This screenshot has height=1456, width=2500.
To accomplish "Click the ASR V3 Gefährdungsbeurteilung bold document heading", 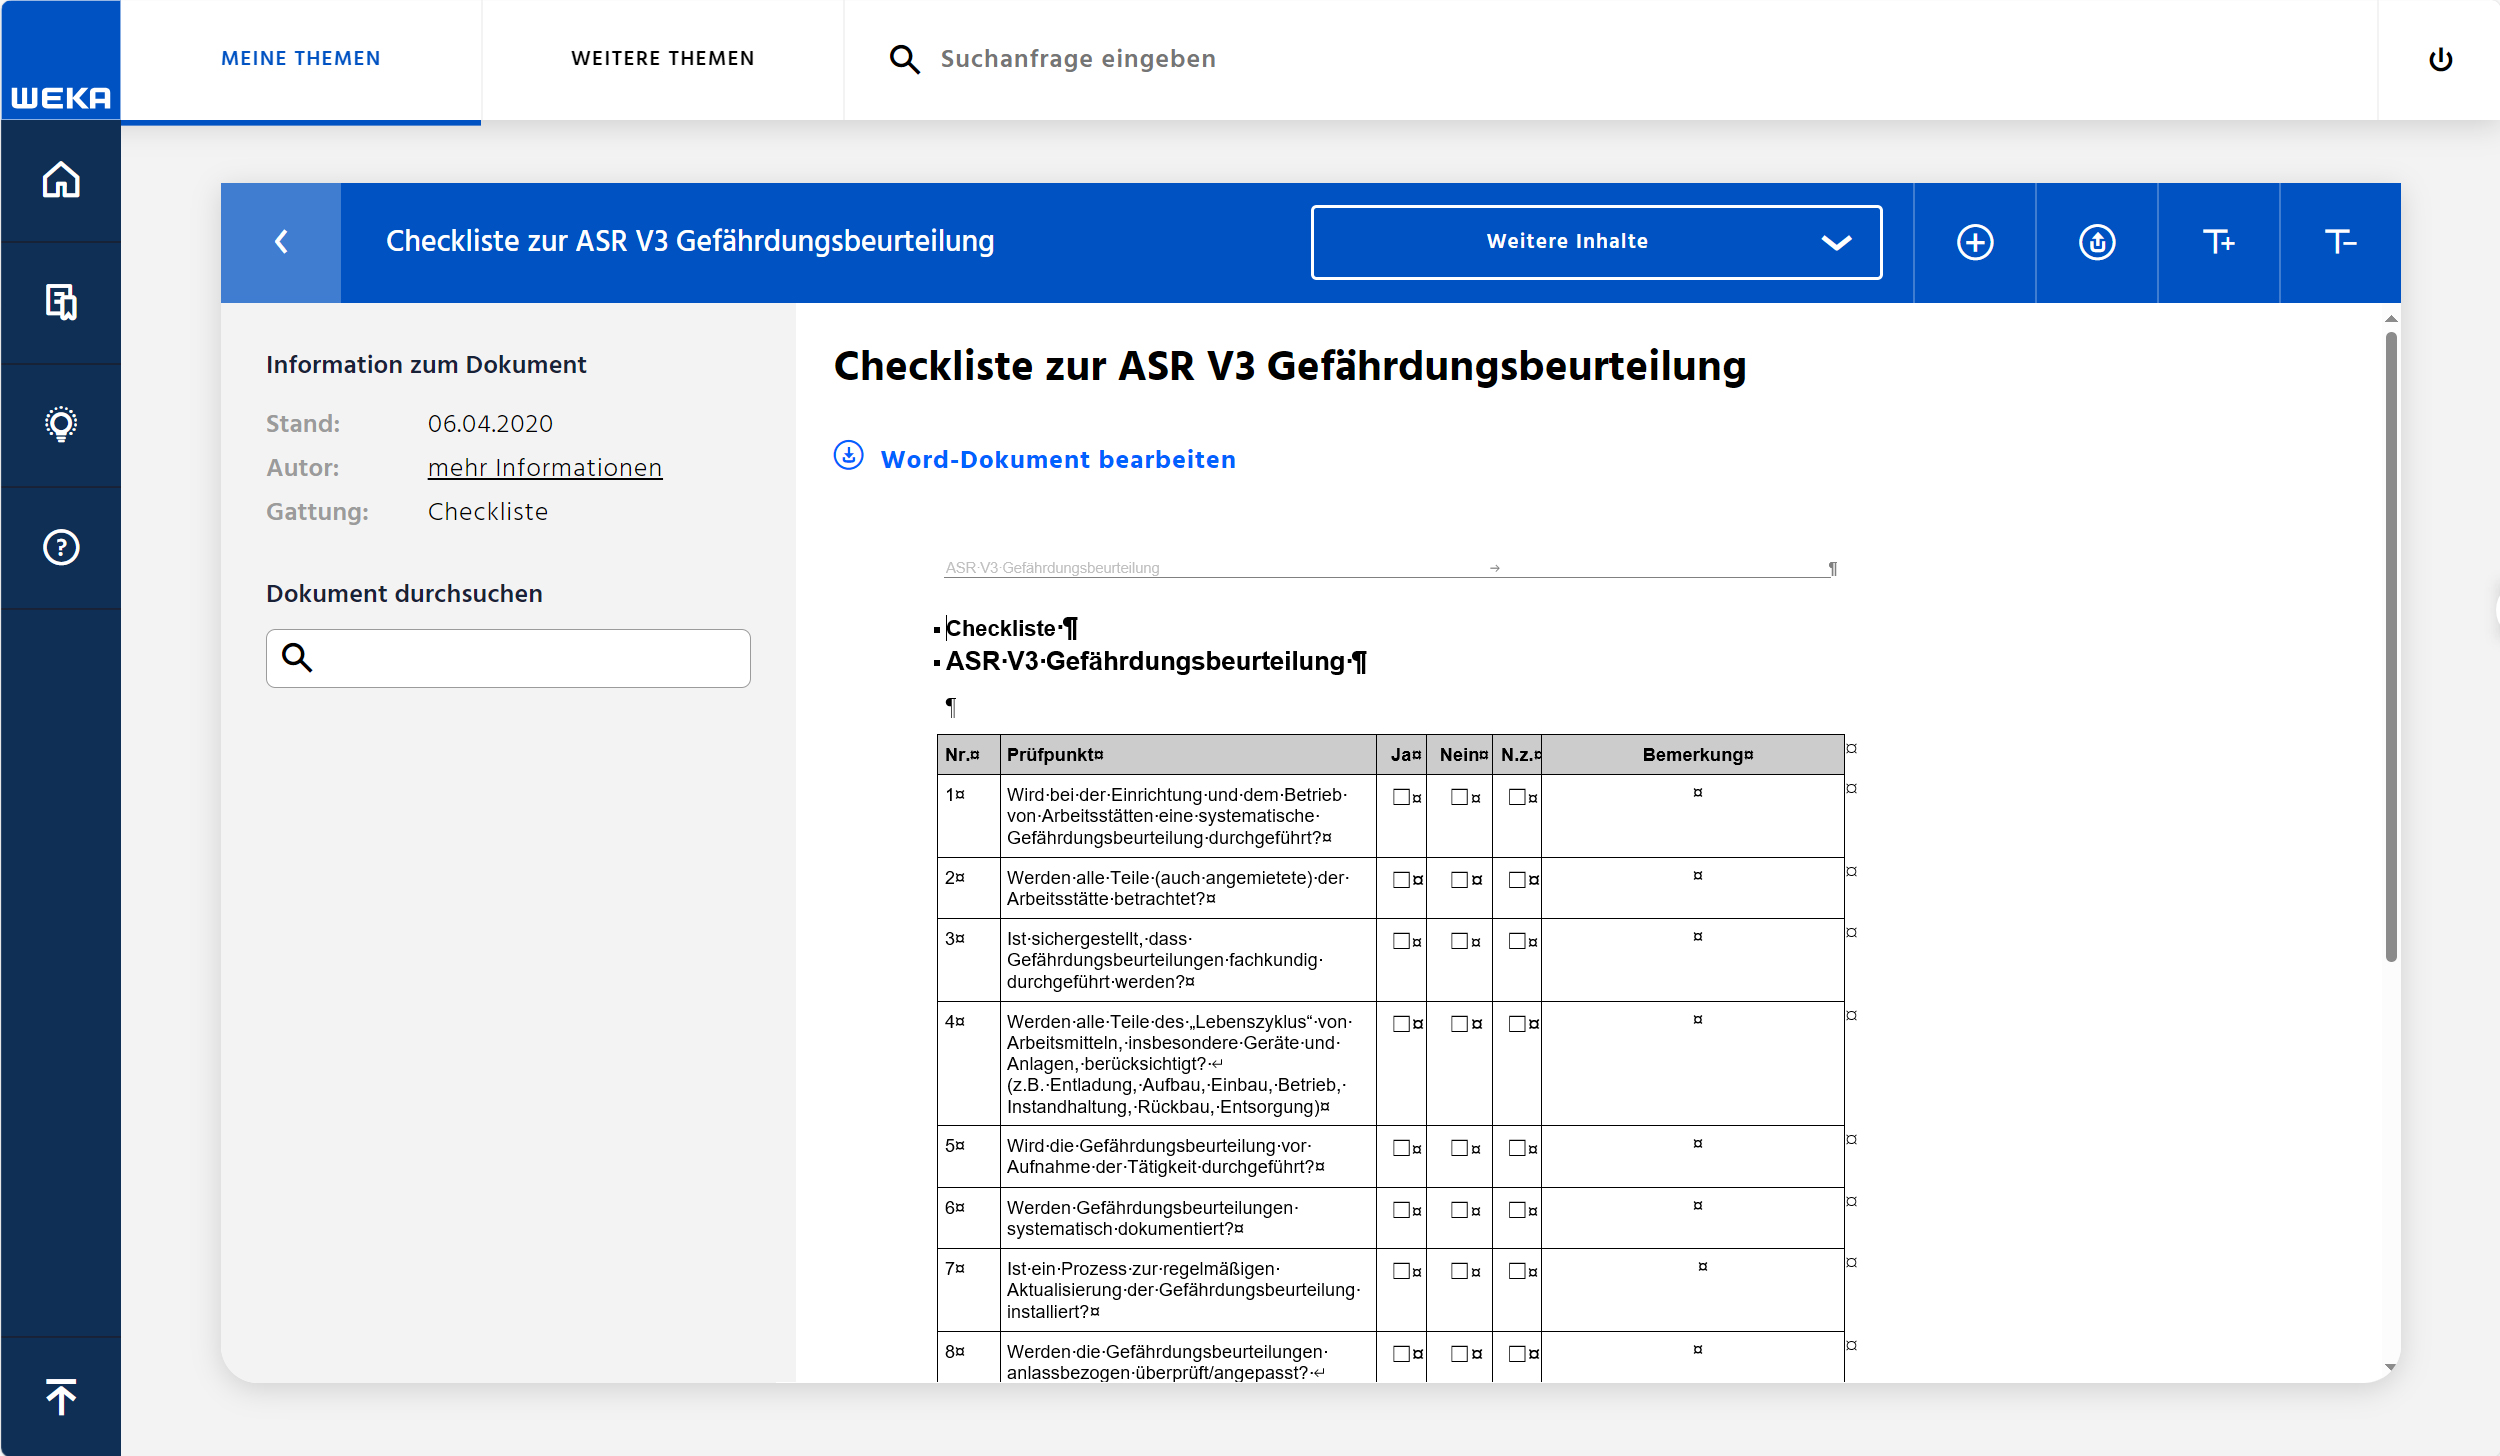I will point(1156,662).
